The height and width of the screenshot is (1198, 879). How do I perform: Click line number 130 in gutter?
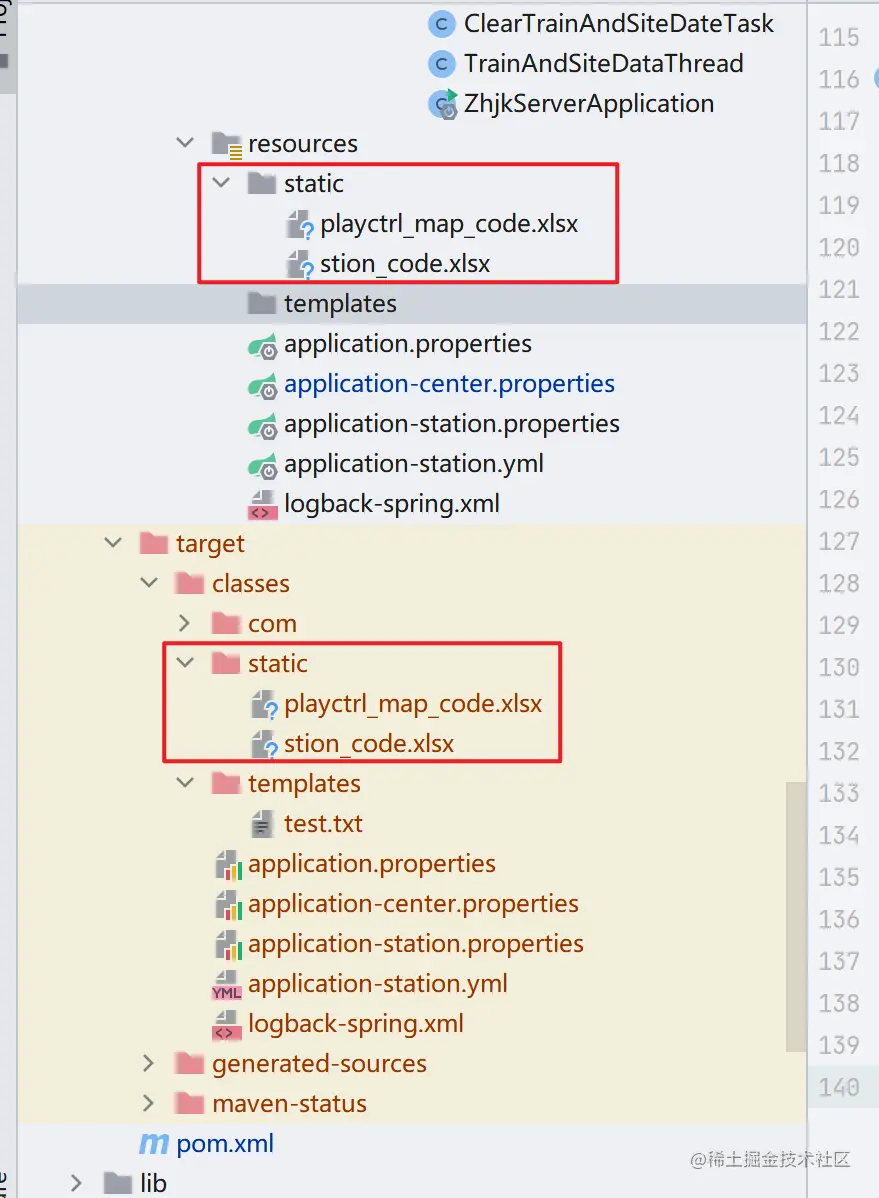click(838, 667)
